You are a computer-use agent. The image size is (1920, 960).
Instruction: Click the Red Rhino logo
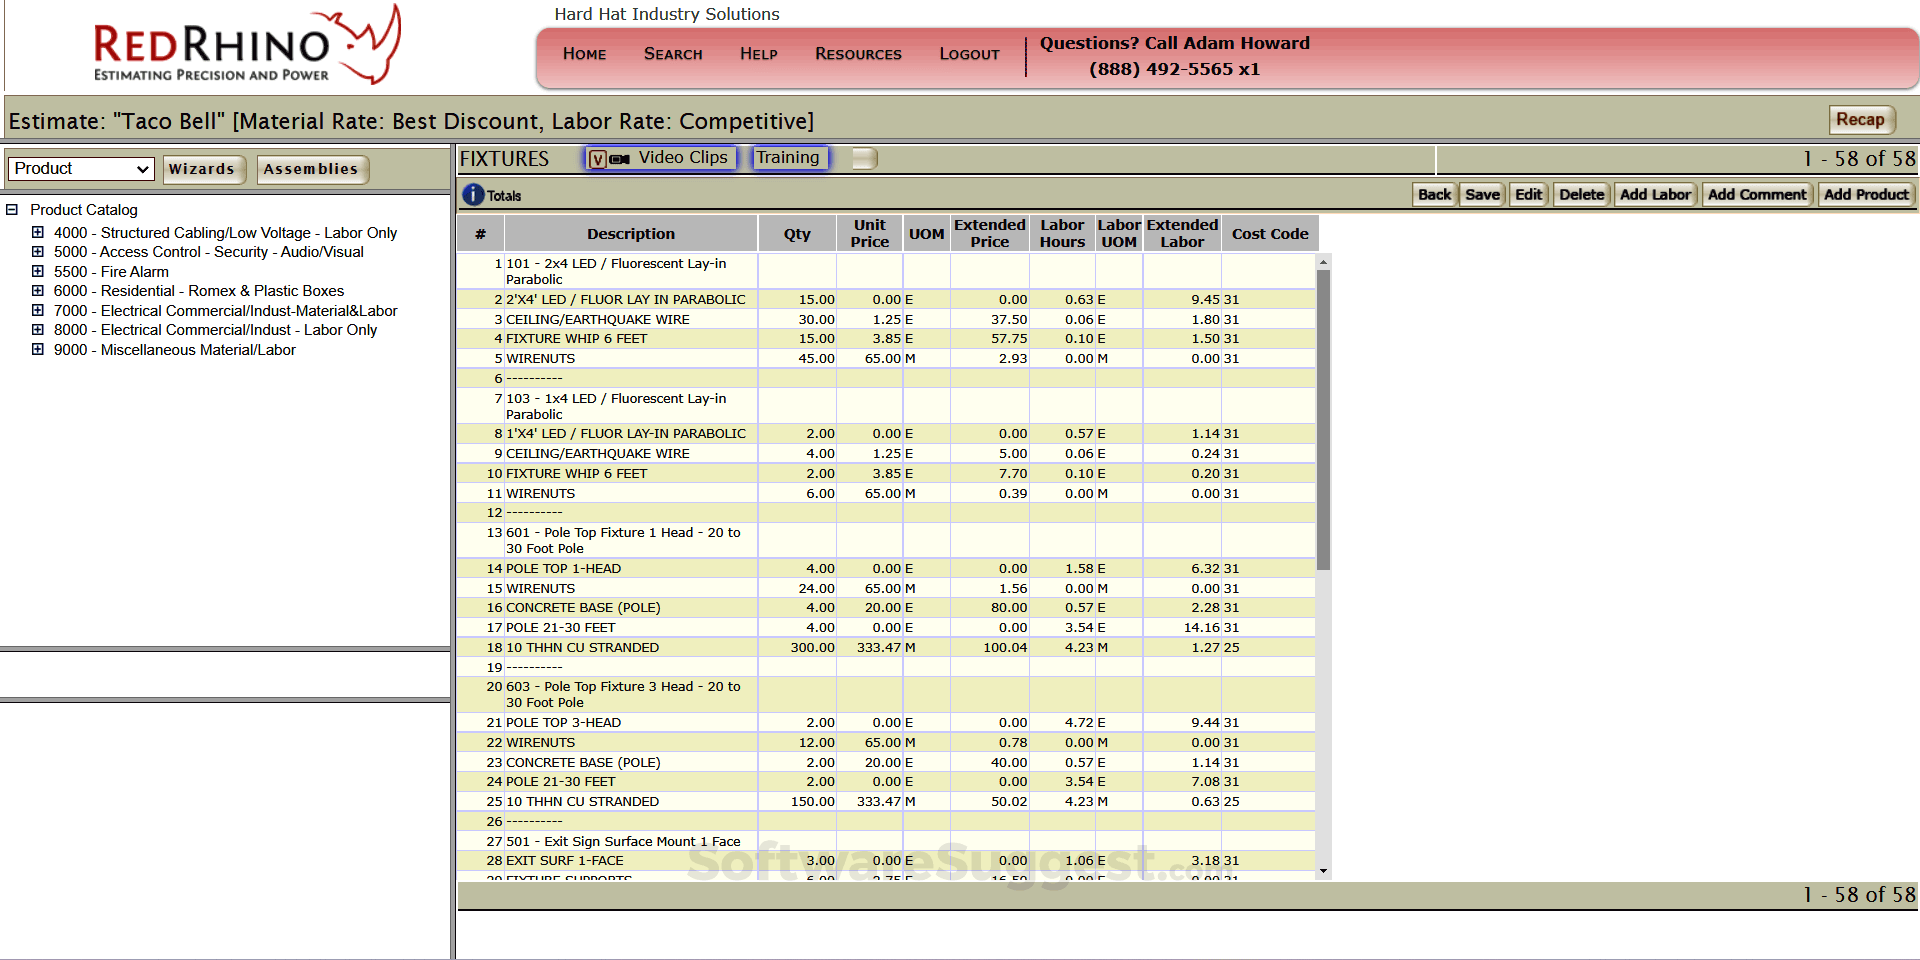[246, 46]
